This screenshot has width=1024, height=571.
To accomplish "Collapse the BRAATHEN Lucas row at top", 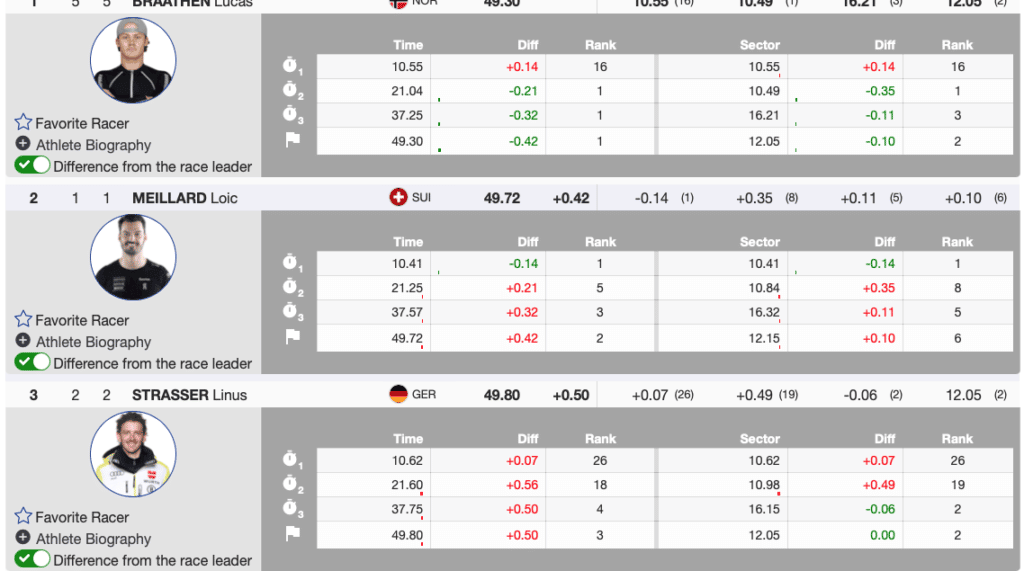I will (192, 4).
